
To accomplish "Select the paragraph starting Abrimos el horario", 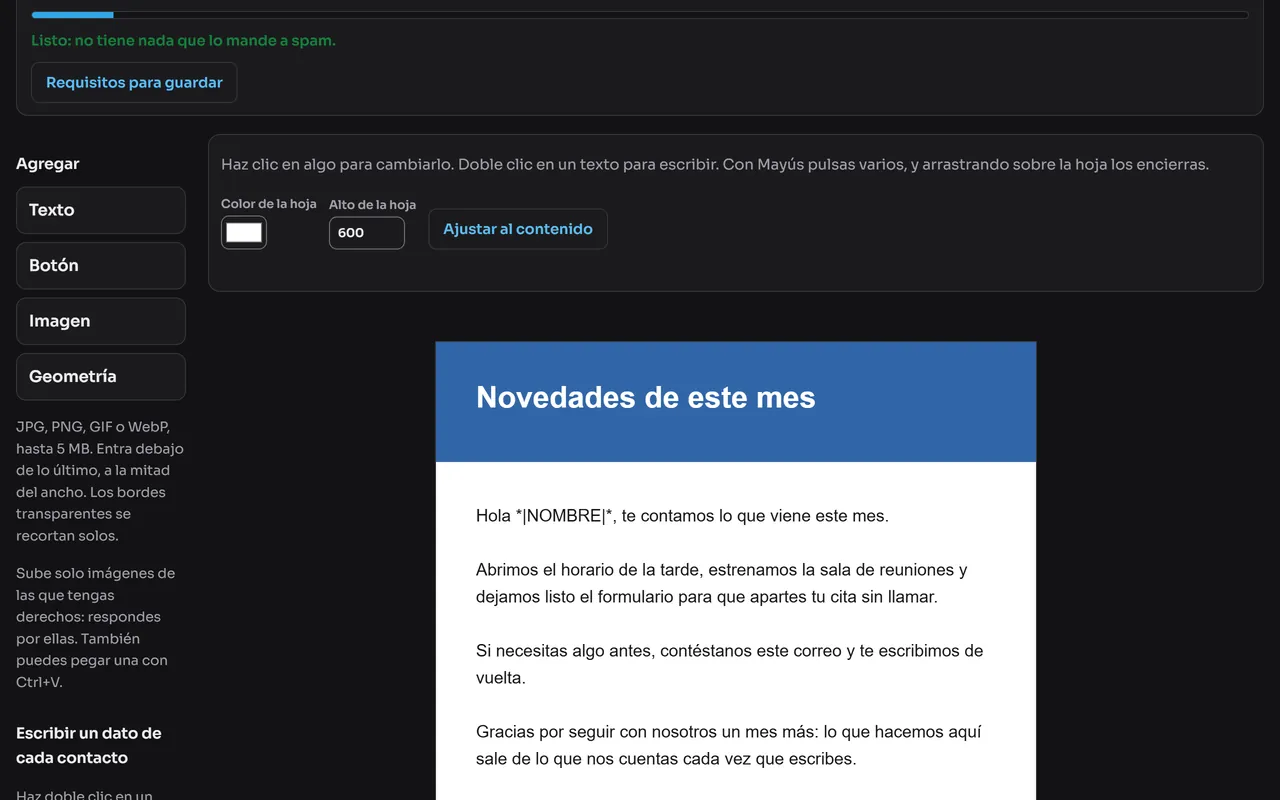I will (722, 583).
